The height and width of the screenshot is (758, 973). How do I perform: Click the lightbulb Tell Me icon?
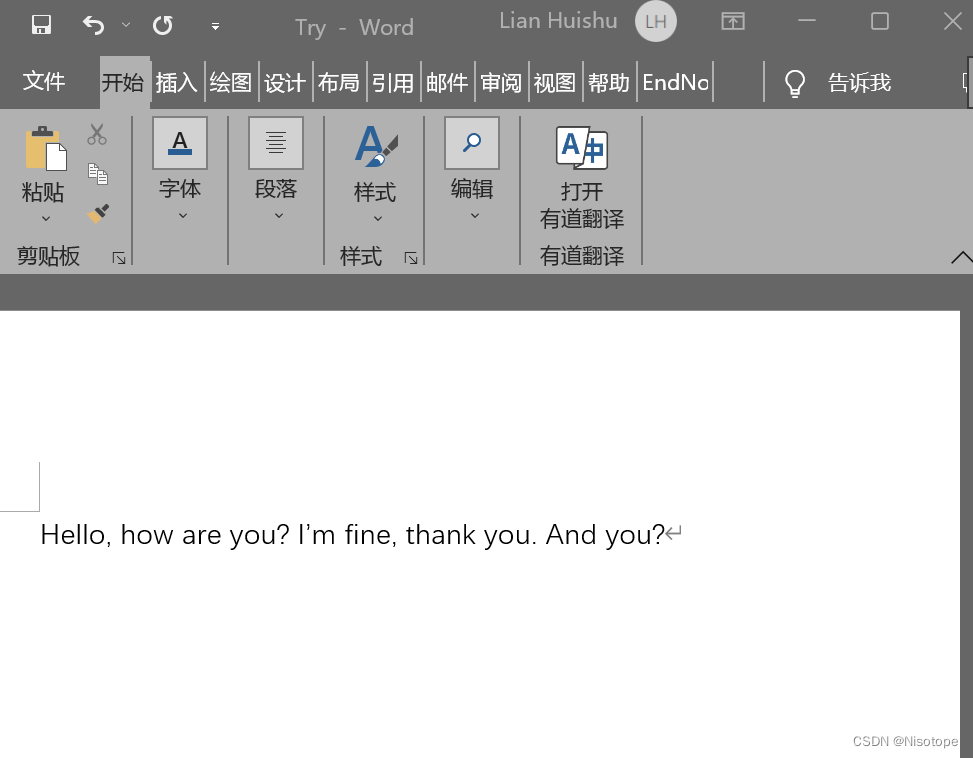(x=795, y=83)
